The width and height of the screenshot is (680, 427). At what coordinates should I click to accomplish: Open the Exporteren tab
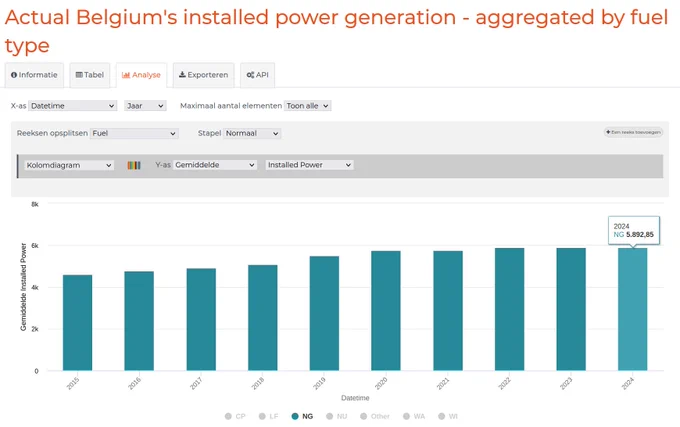203,75
